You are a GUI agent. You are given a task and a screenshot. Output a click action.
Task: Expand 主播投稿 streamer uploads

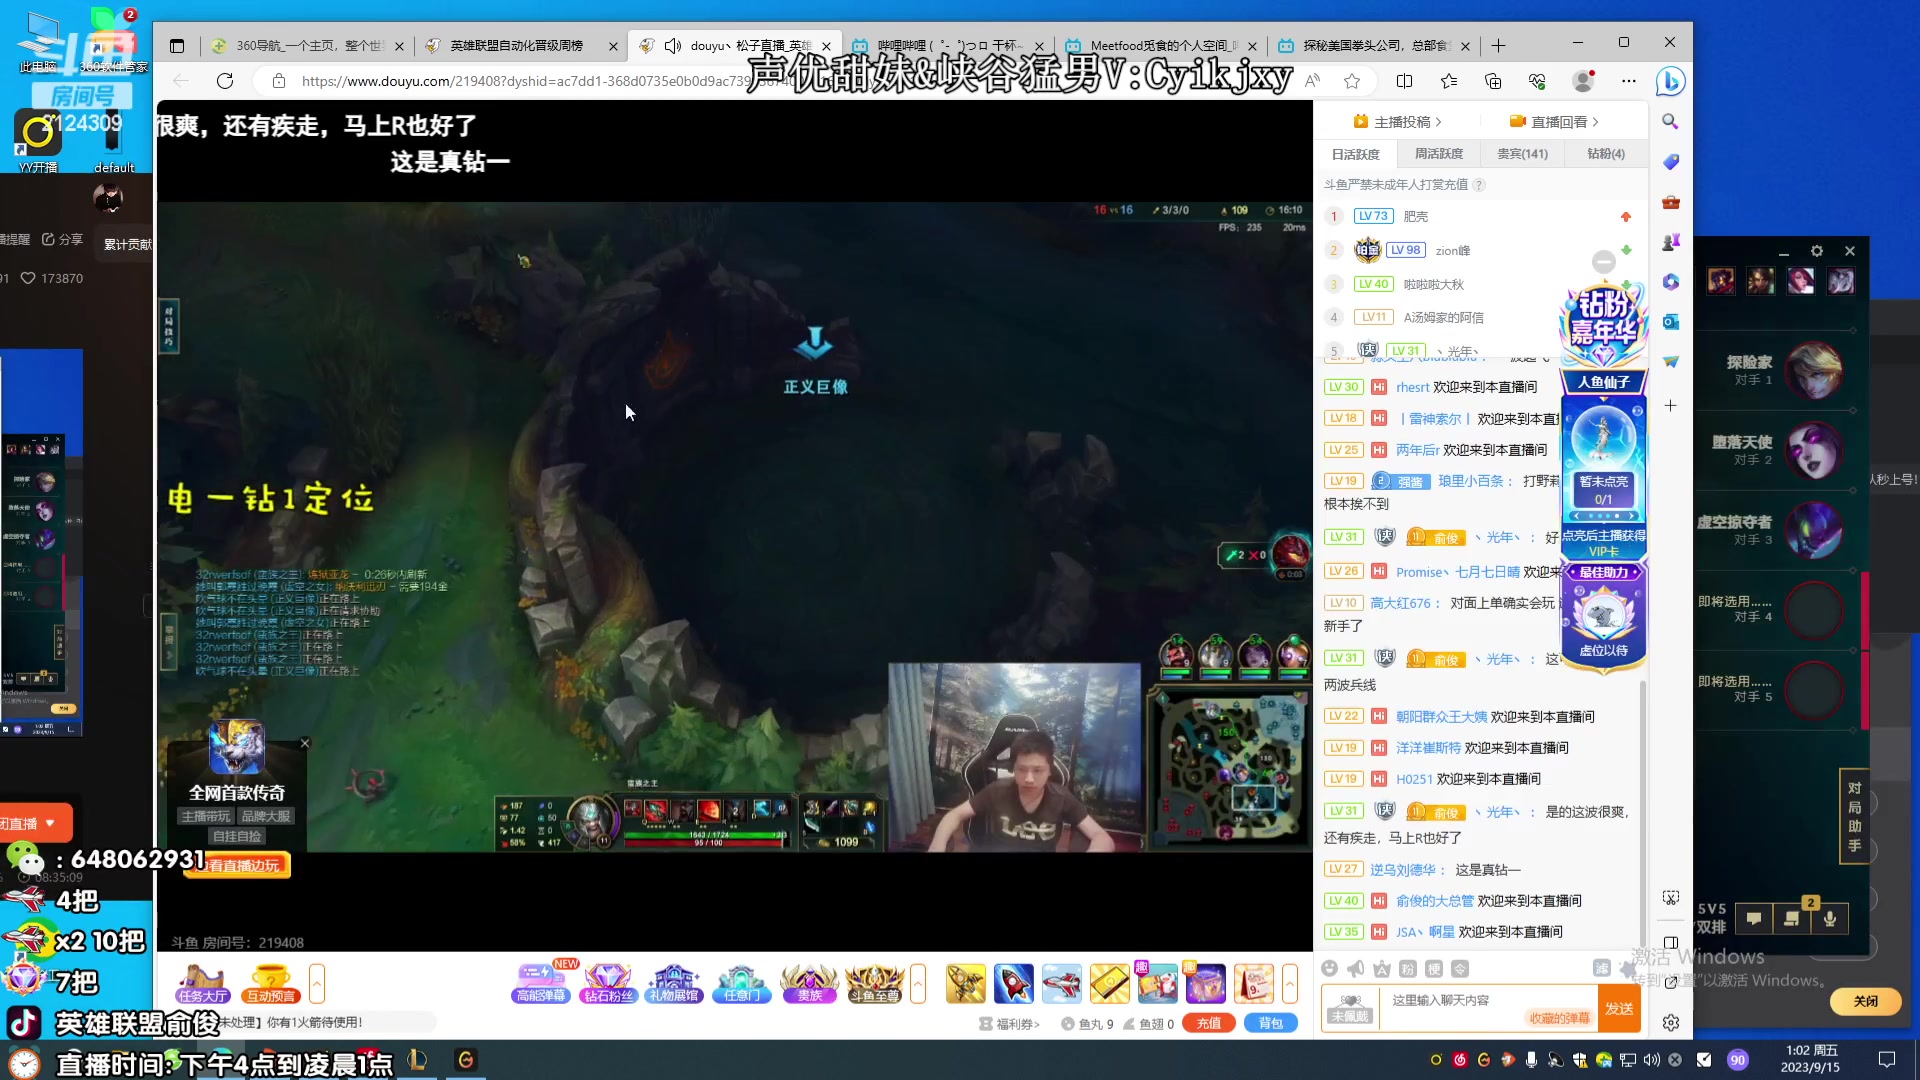point(1397,121)
